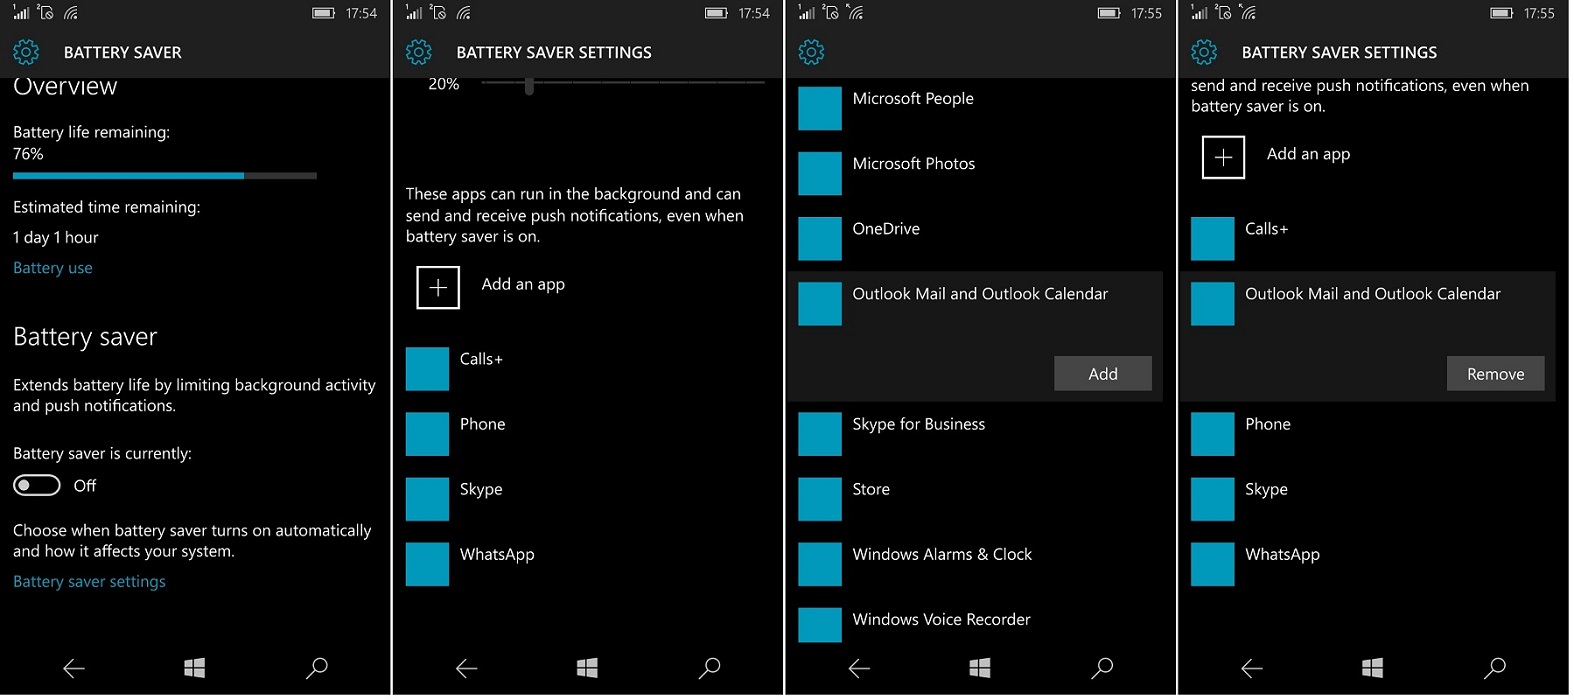Open the Battery use link
The image size is (1574, 700).
[x=53, y=268]
